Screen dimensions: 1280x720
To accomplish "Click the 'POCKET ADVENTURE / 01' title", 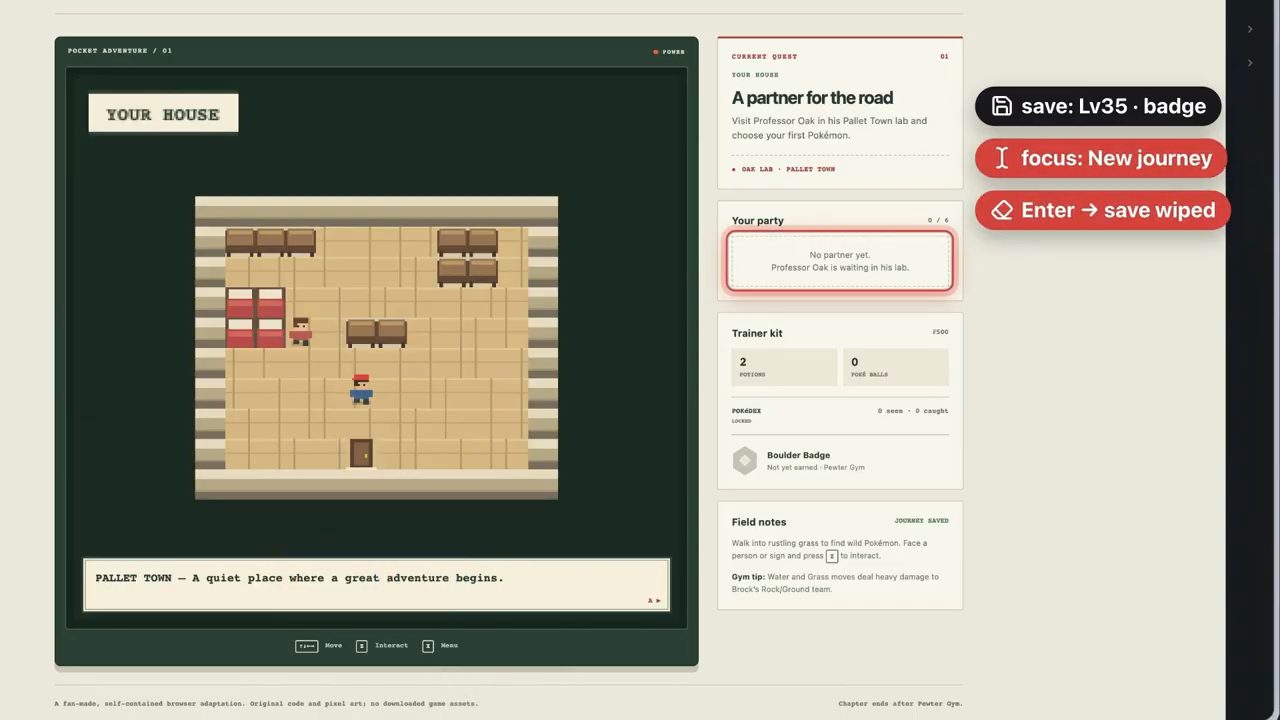I will coord(120,51).
